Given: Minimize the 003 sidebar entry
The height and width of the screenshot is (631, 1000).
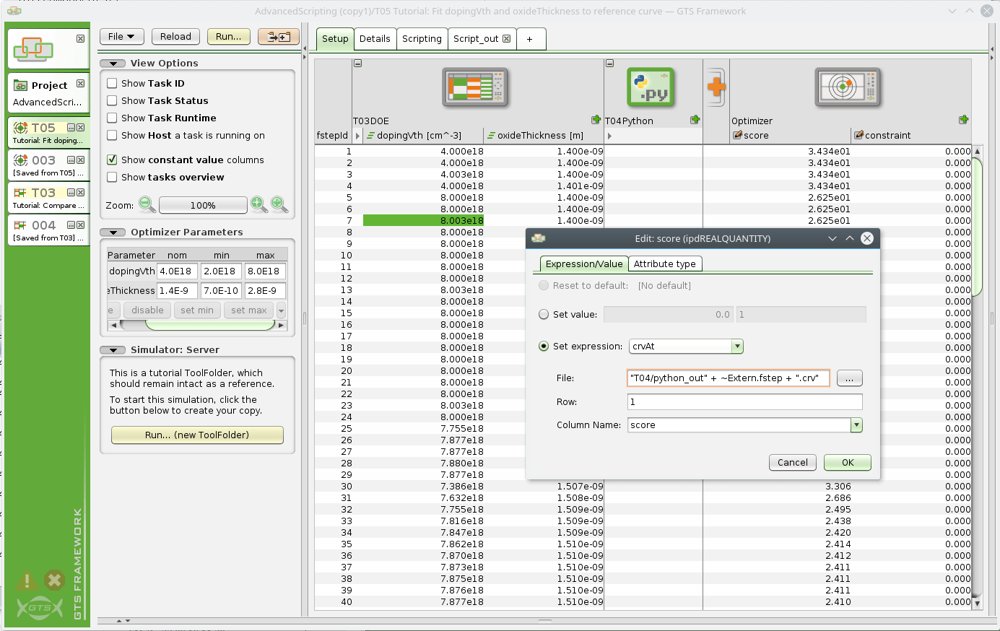Looking at the screenshot, I should [x=71, y=160].
